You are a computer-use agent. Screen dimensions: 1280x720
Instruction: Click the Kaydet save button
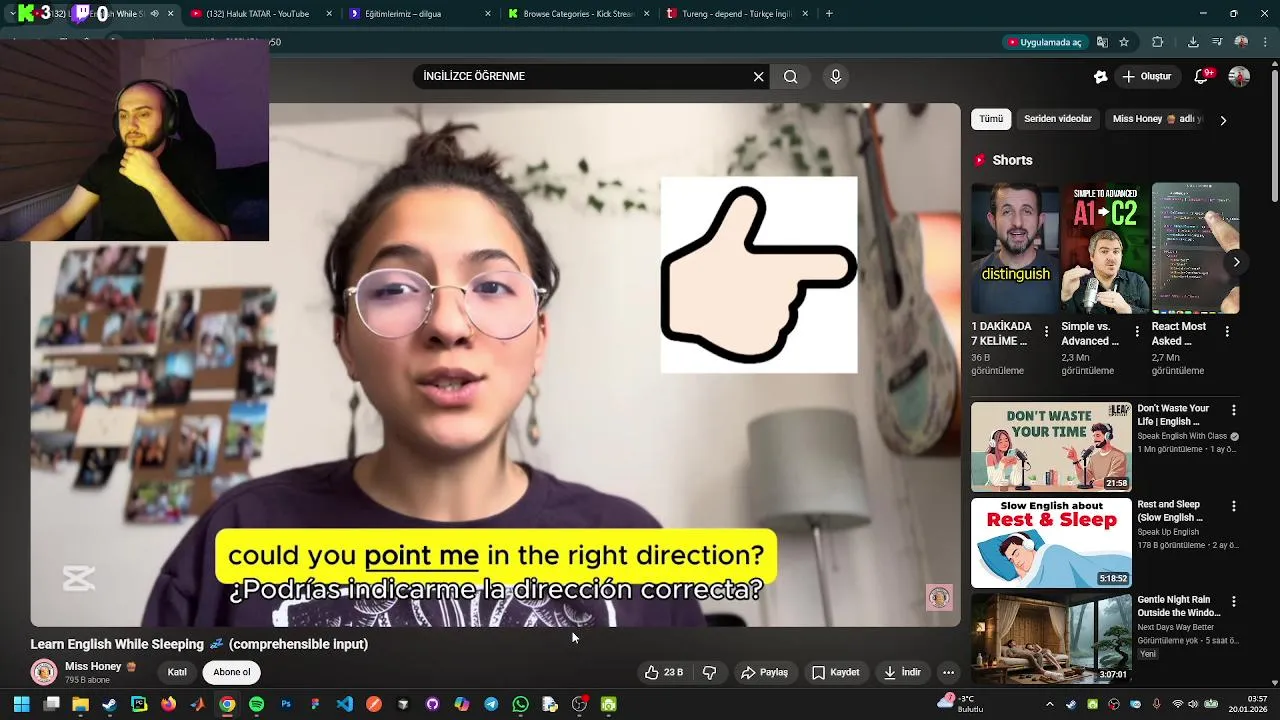click(x=835, y=673)
